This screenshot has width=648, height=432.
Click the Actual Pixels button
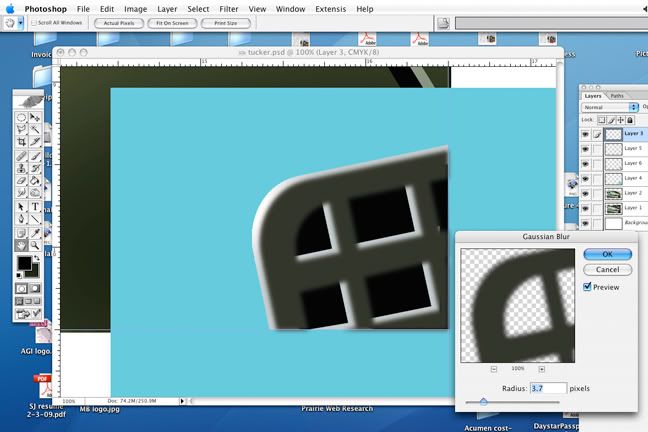click(x=119, y=23)
